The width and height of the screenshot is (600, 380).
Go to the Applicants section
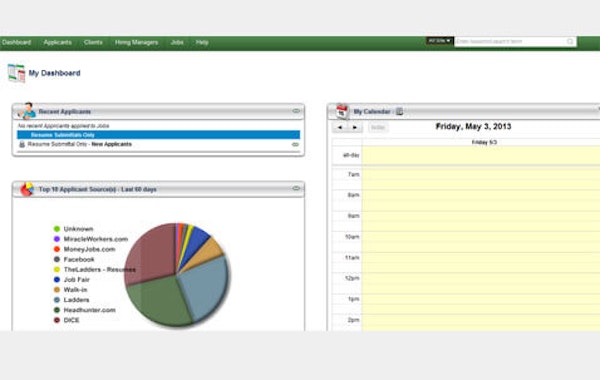click(x=57, y=42)
